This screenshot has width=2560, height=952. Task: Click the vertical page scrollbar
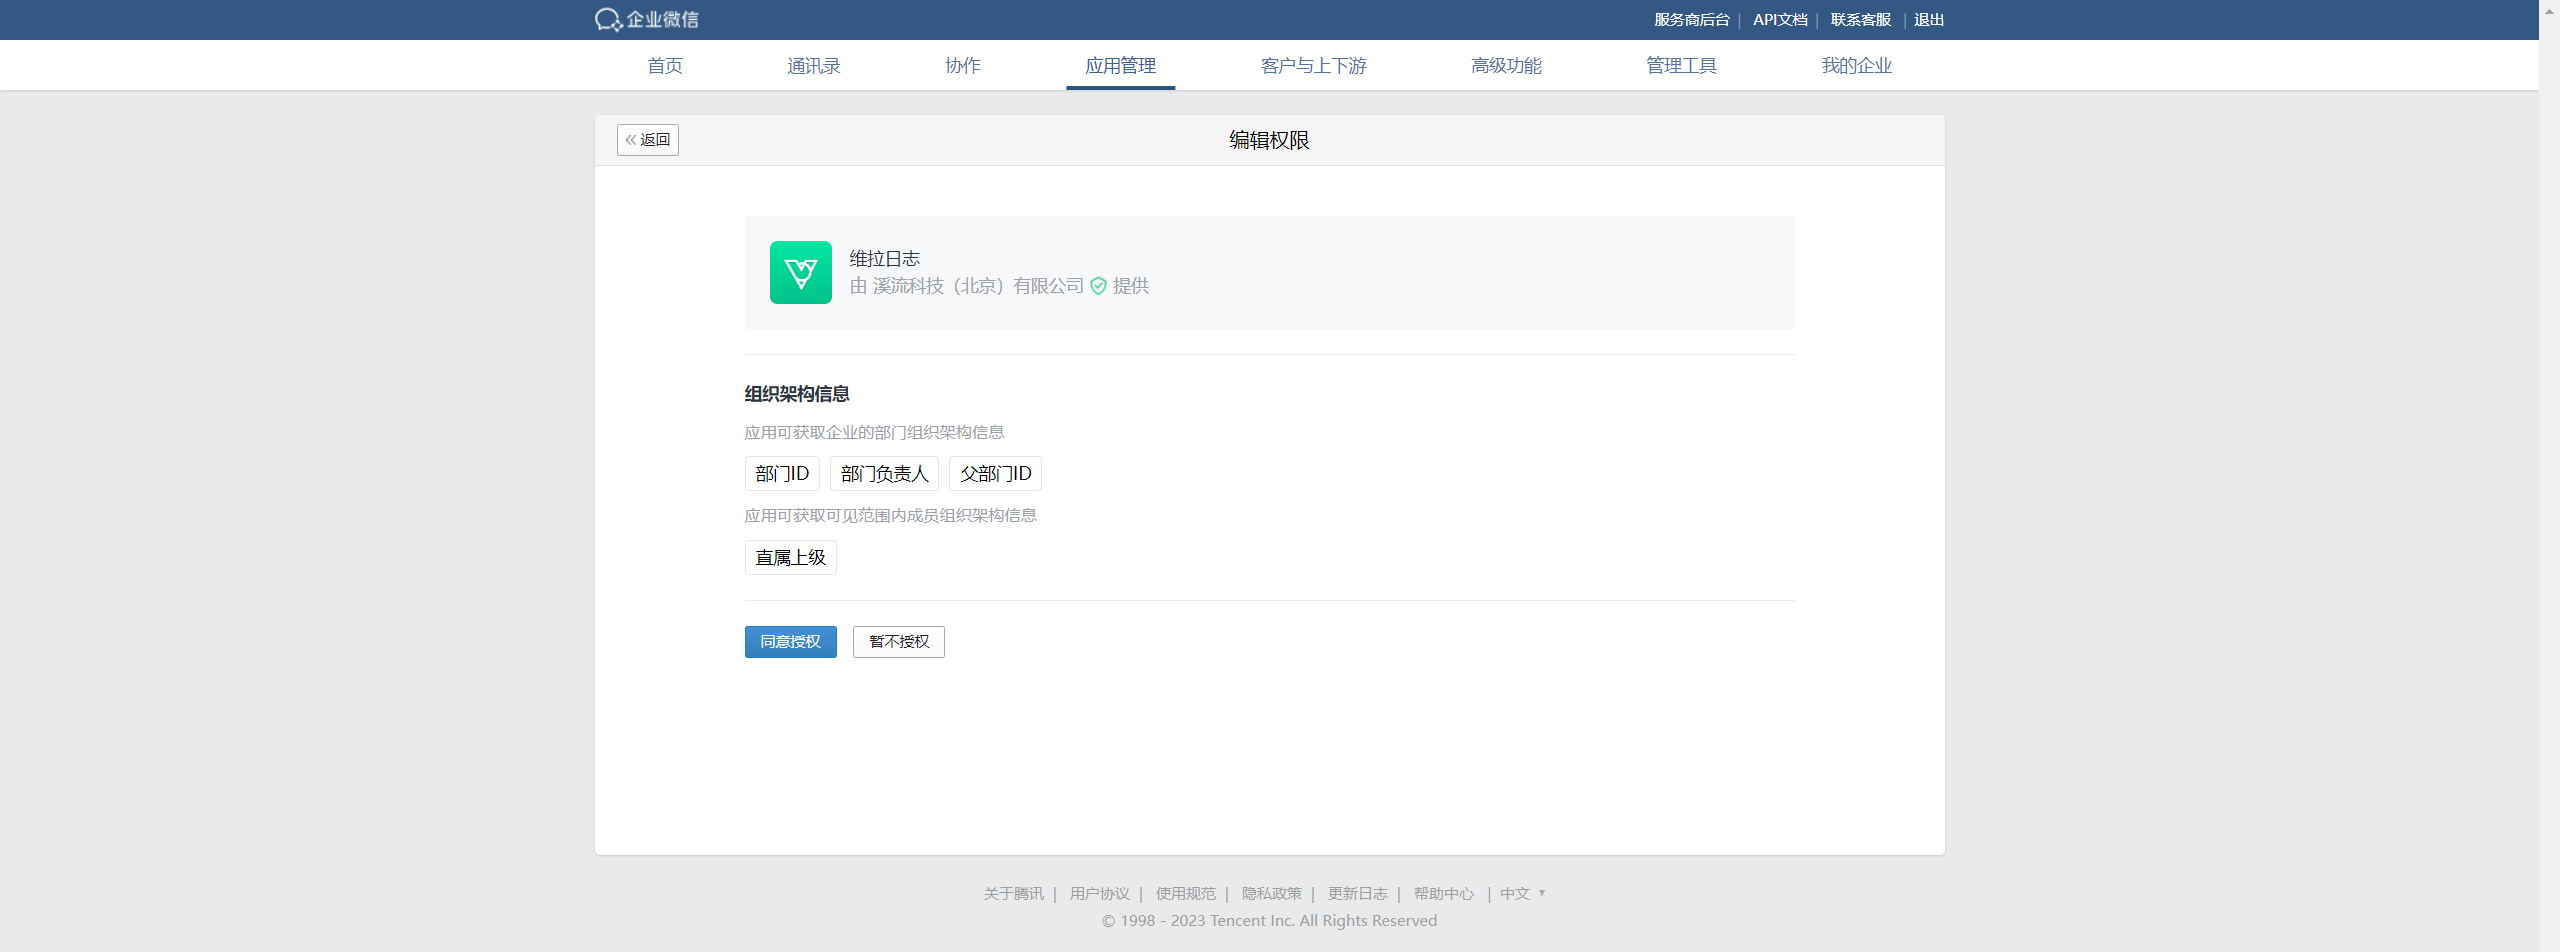click(x=2549, y=476)
